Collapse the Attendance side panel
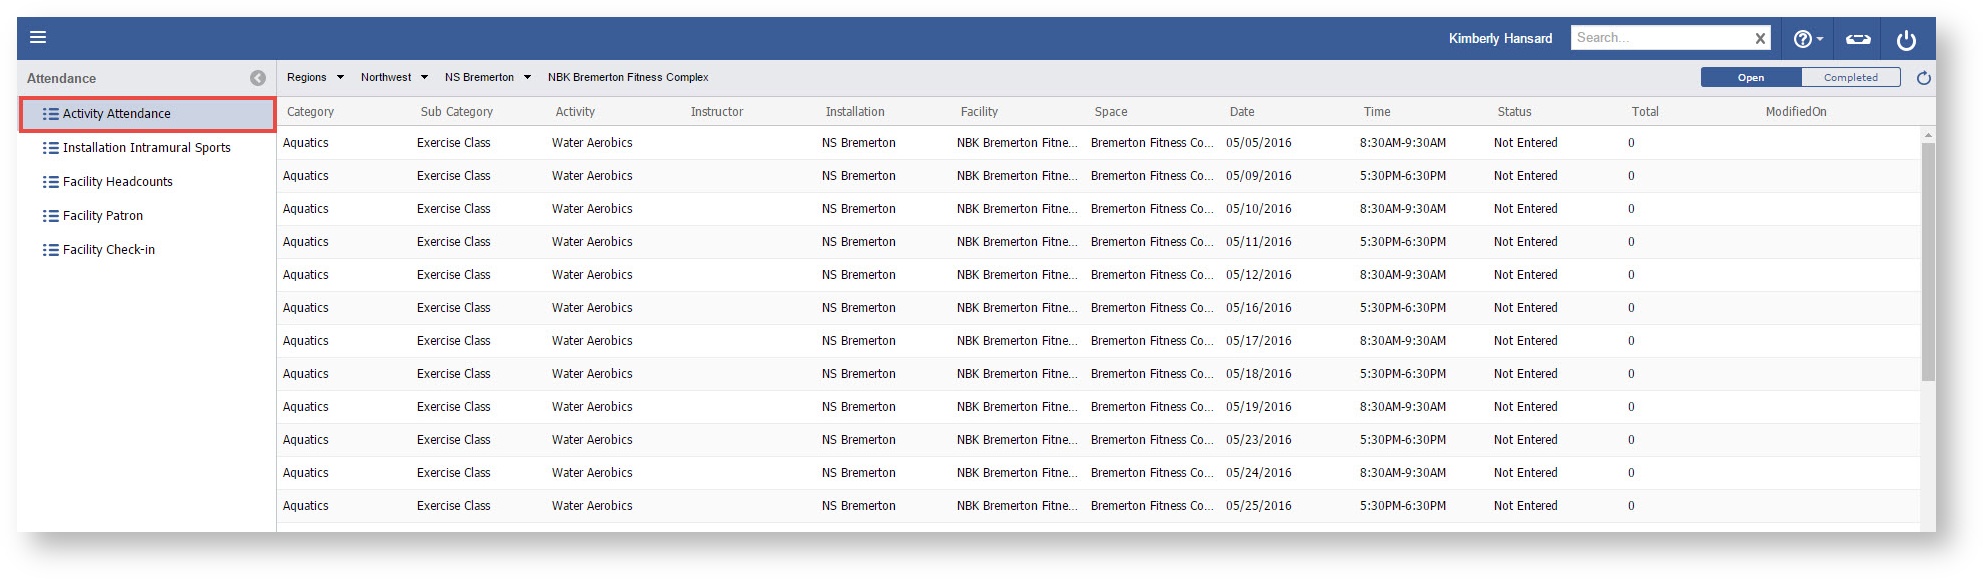 coord(258,78)
